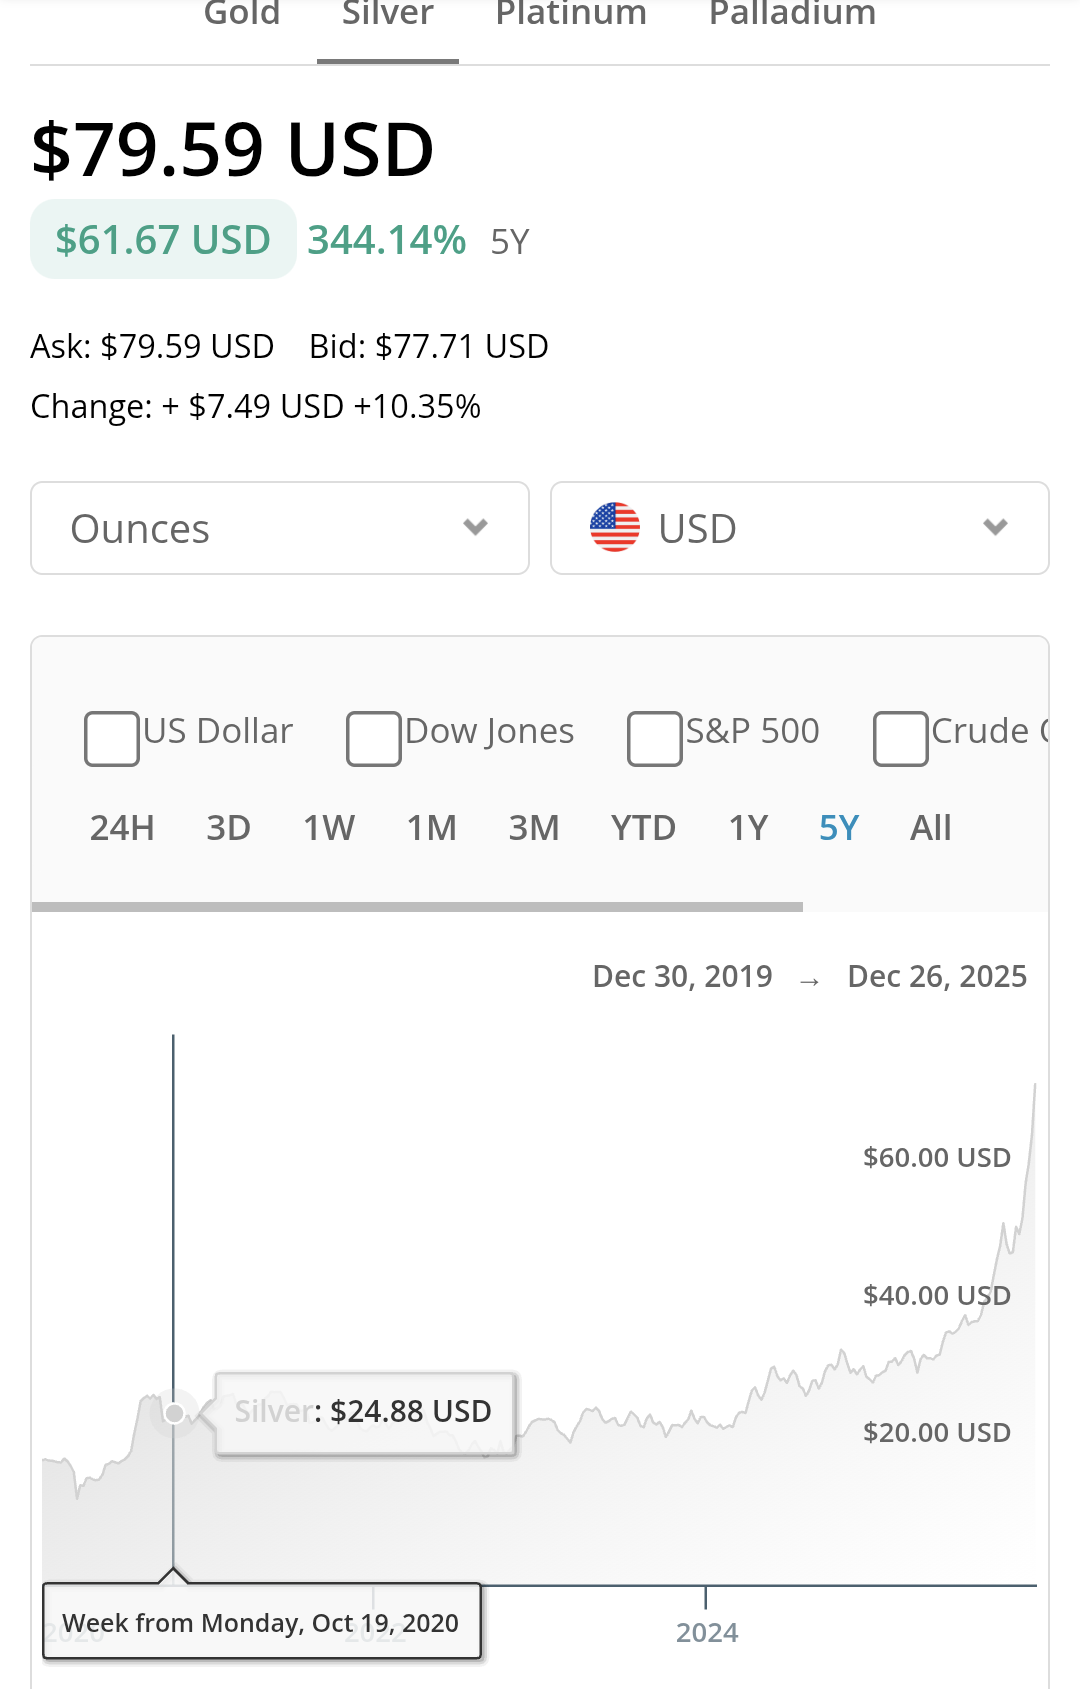Select the Palladium tab
This screenshot has width=1080, height=1689.
pyautogui.click(x=792, y=14)
